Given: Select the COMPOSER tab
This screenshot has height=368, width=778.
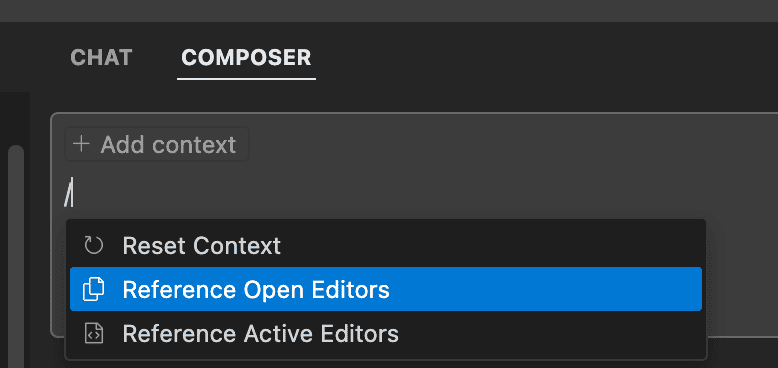Looking at the screenshot, I should (246, 58).
